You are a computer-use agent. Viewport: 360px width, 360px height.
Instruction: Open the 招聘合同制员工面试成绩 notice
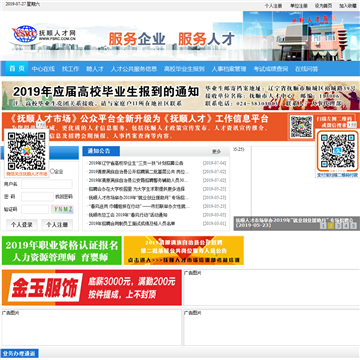pos(132,223)
